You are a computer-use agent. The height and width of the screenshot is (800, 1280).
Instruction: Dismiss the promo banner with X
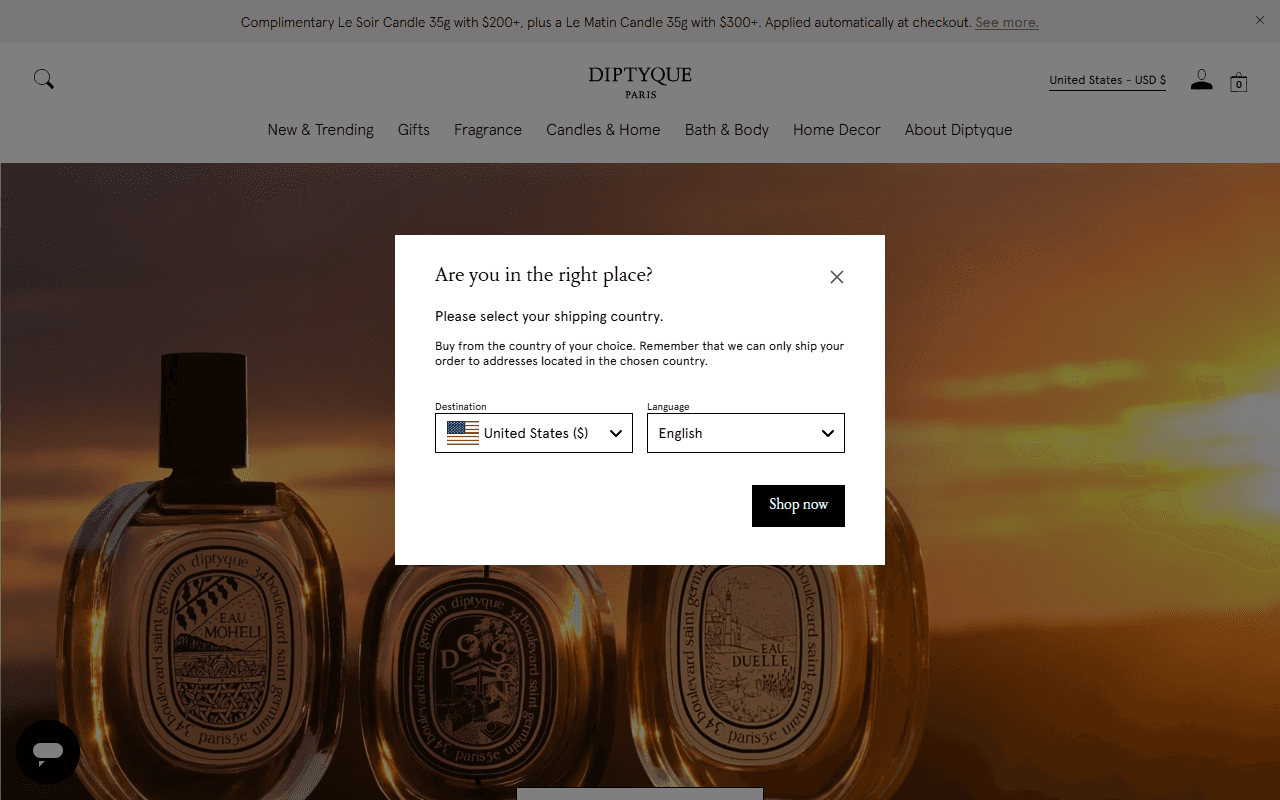tap(1260, 20)
